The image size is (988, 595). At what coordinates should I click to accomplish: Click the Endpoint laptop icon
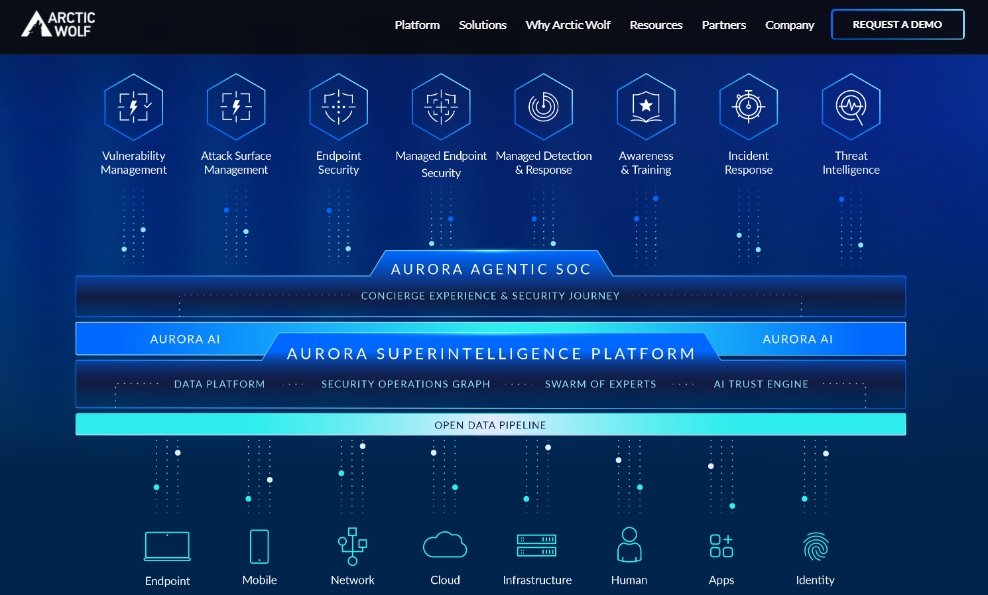pos(167,546)
